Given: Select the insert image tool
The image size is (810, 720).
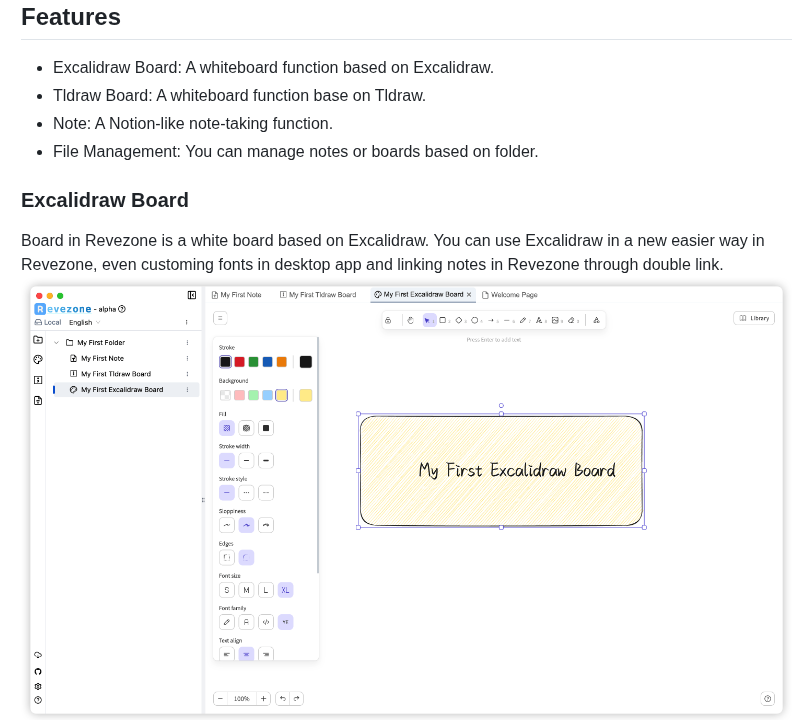Looking at the screenshot, I should [555, 320].
